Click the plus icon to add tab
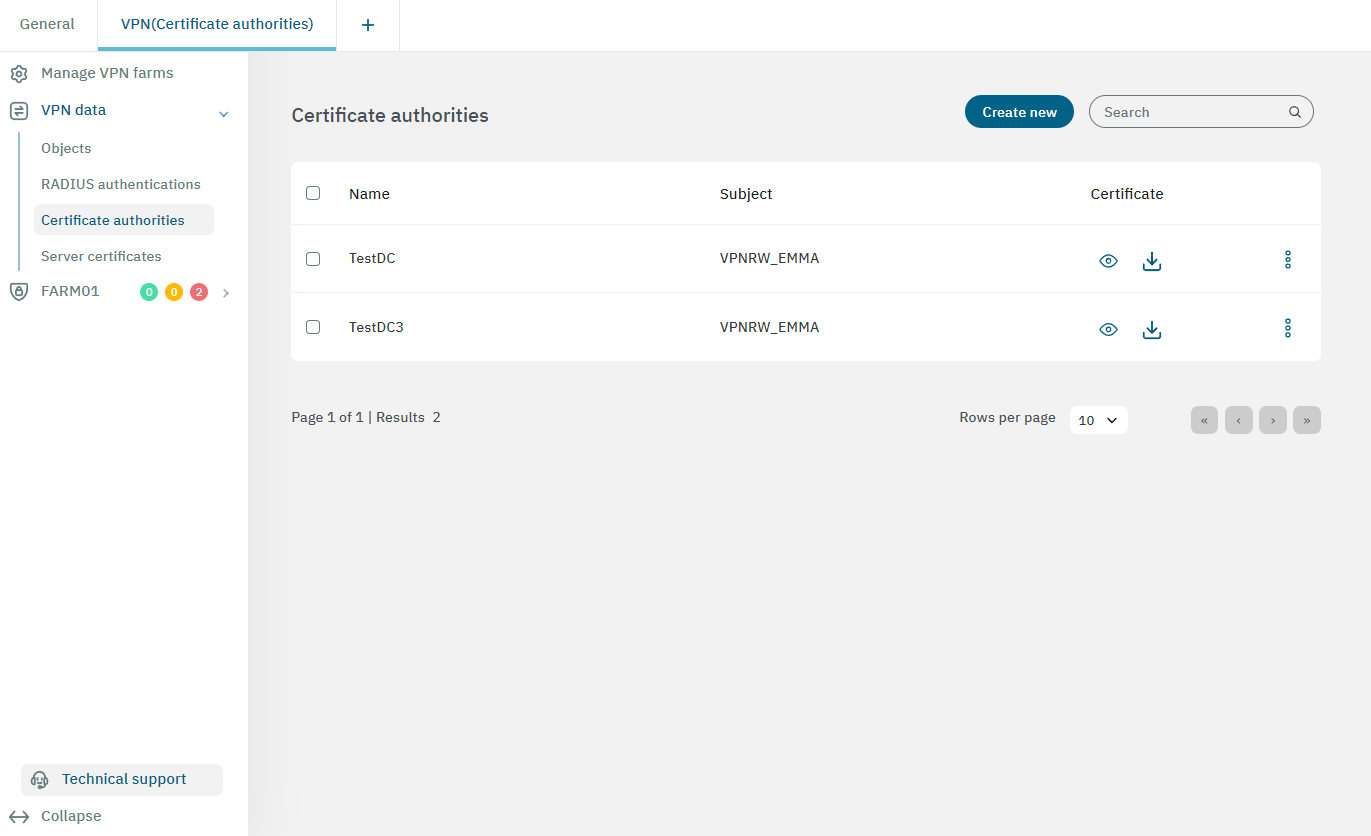Image resolution: width=1371 pixels, height=836 pixels. [367, 25]
